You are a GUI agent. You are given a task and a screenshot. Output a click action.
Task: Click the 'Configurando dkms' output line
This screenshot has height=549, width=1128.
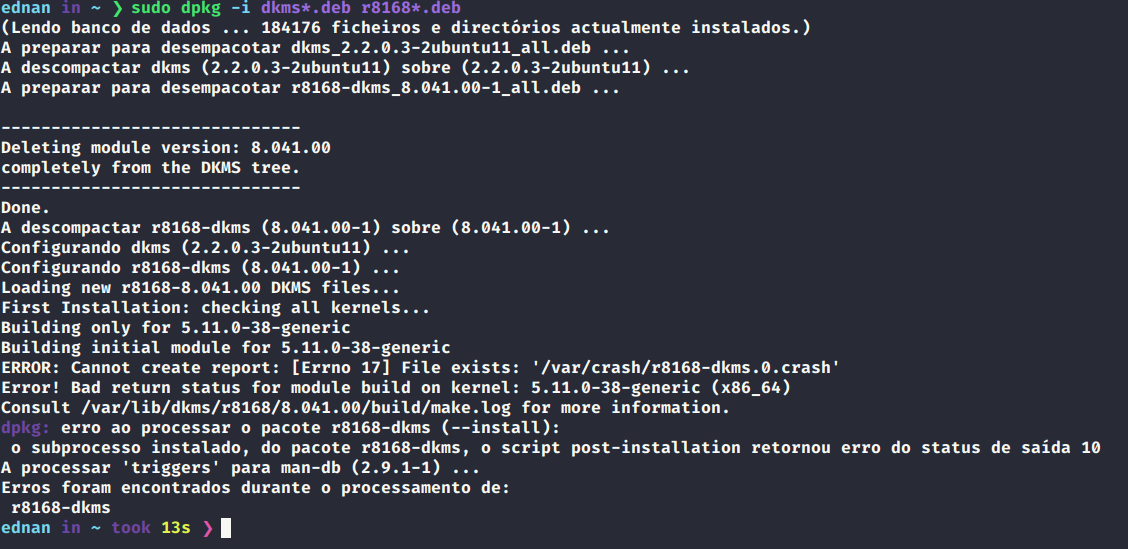(x=205, y=248)
